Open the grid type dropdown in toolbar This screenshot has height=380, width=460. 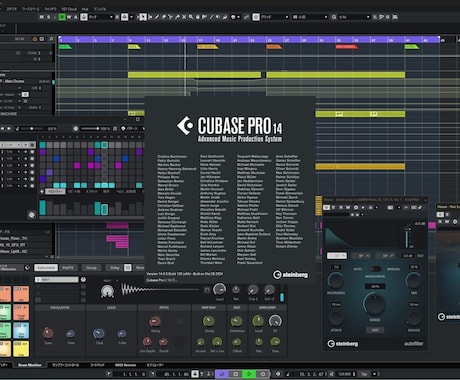pos(310,17)
